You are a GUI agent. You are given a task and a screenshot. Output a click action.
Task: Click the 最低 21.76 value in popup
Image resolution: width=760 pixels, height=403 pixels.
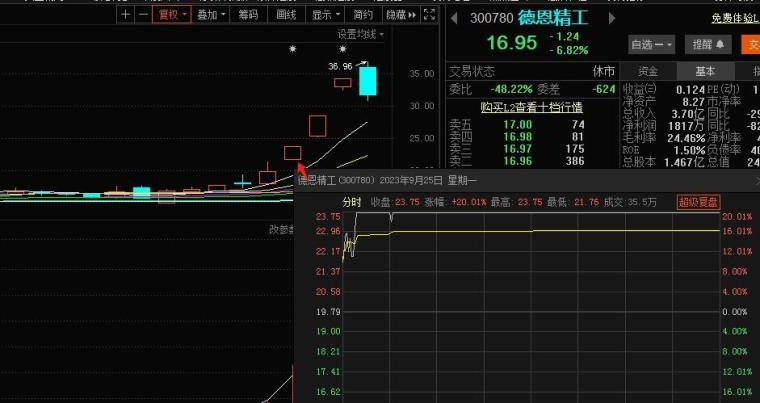coord(587,202)
